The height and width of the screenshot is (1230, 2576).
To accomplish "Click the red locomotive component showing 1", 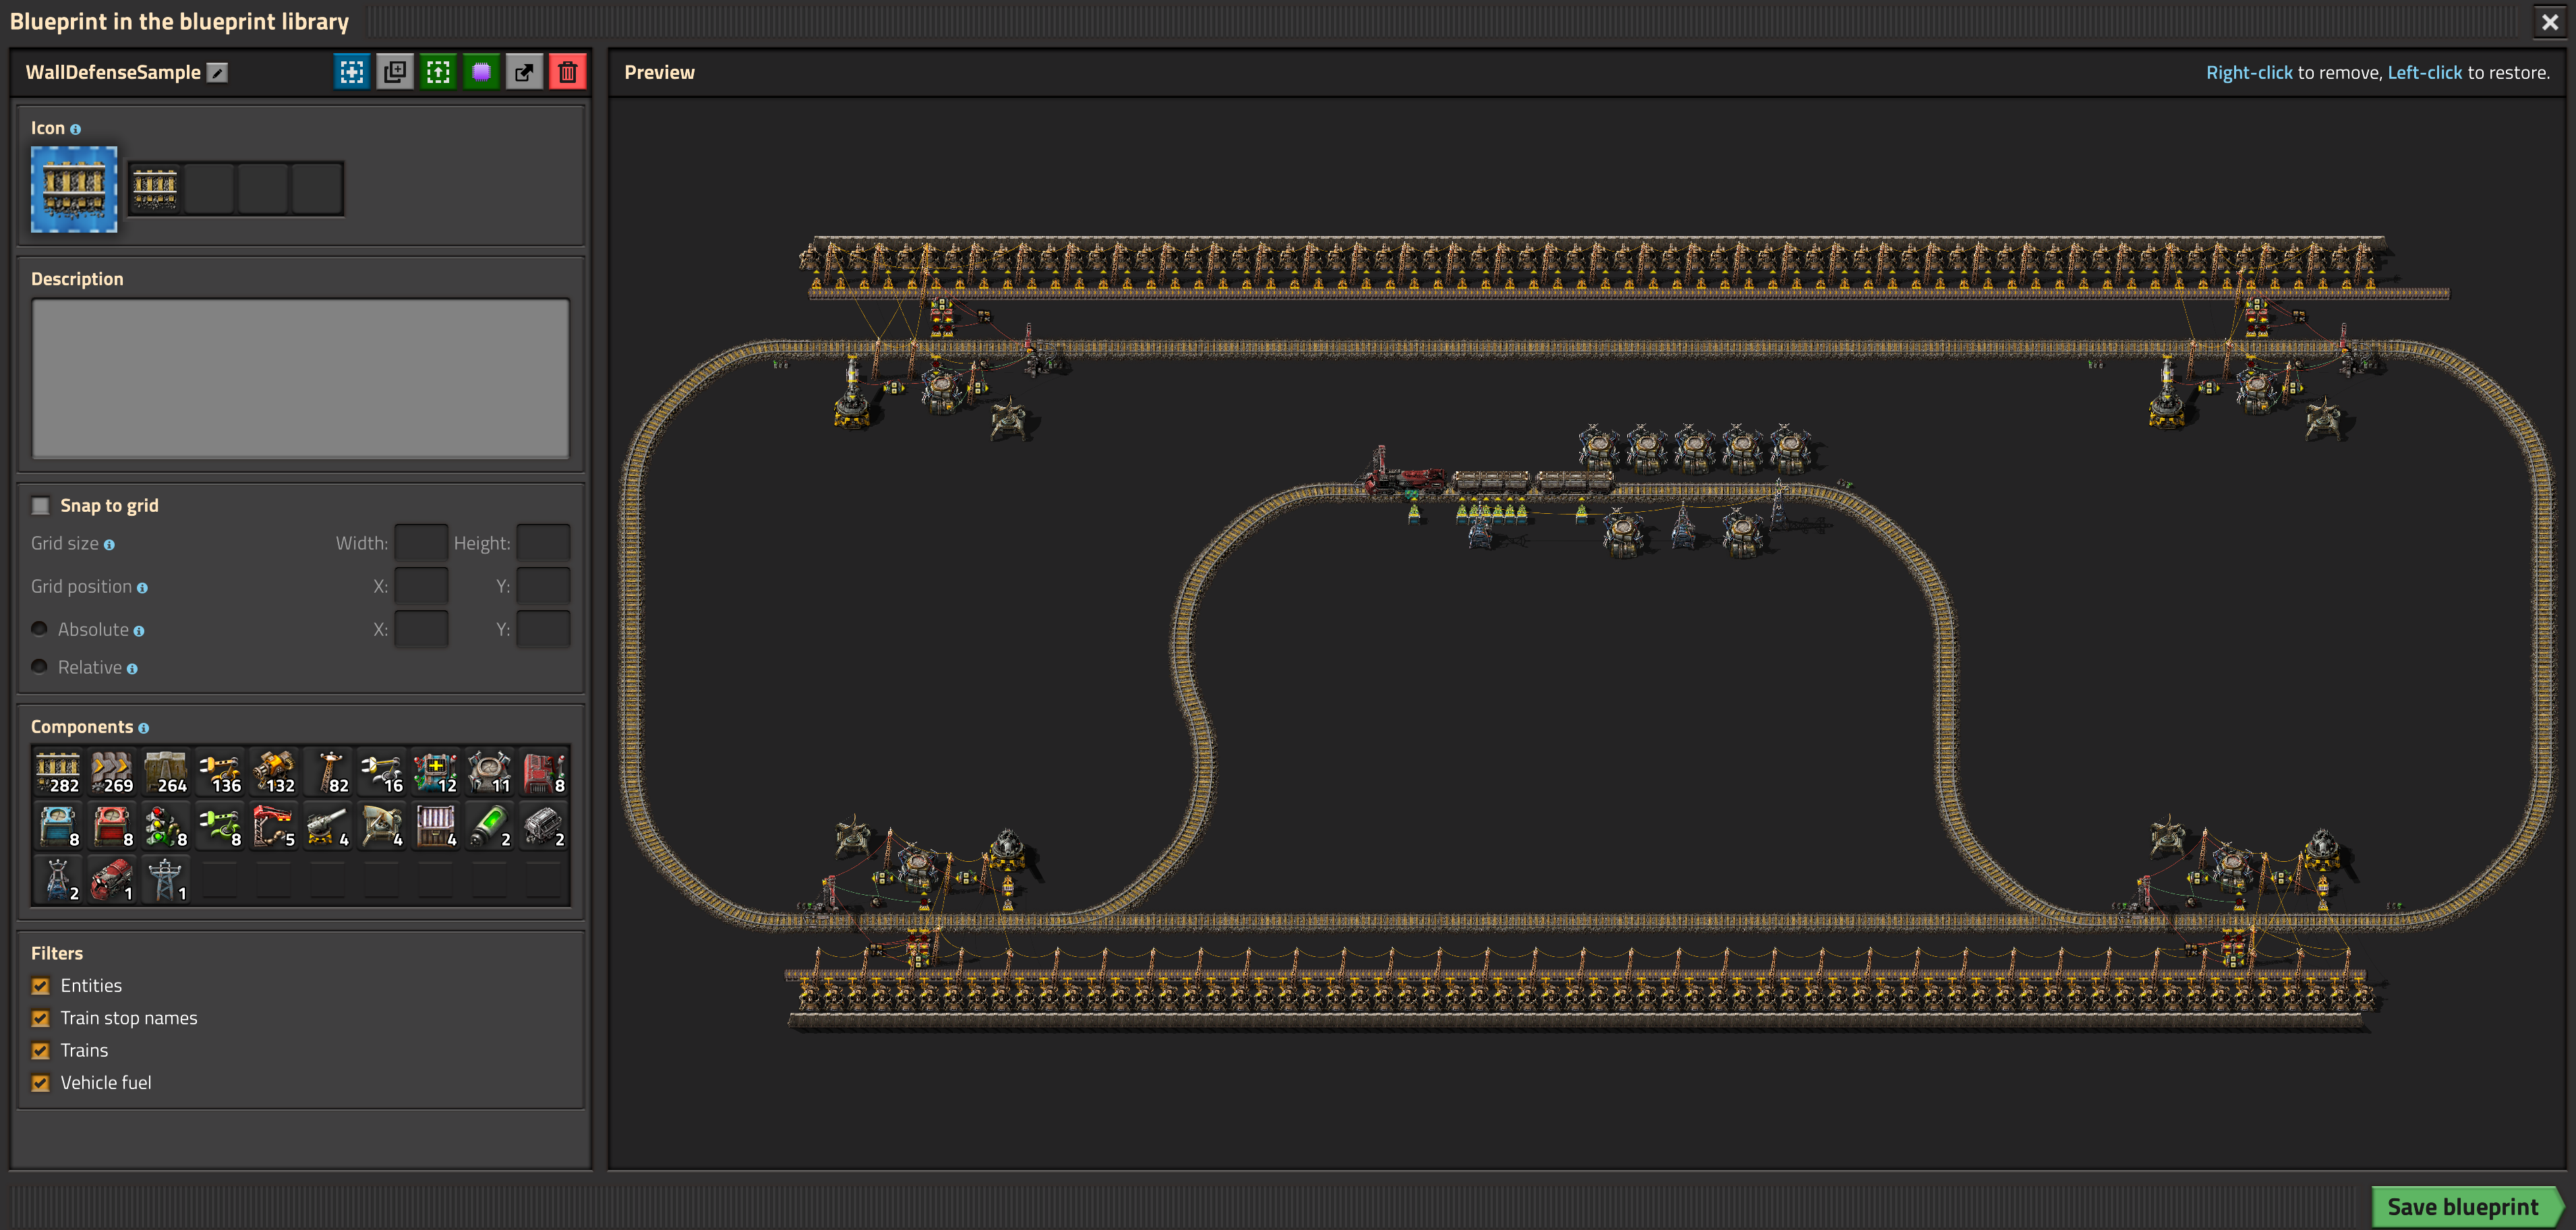I will tap(112, 881).
